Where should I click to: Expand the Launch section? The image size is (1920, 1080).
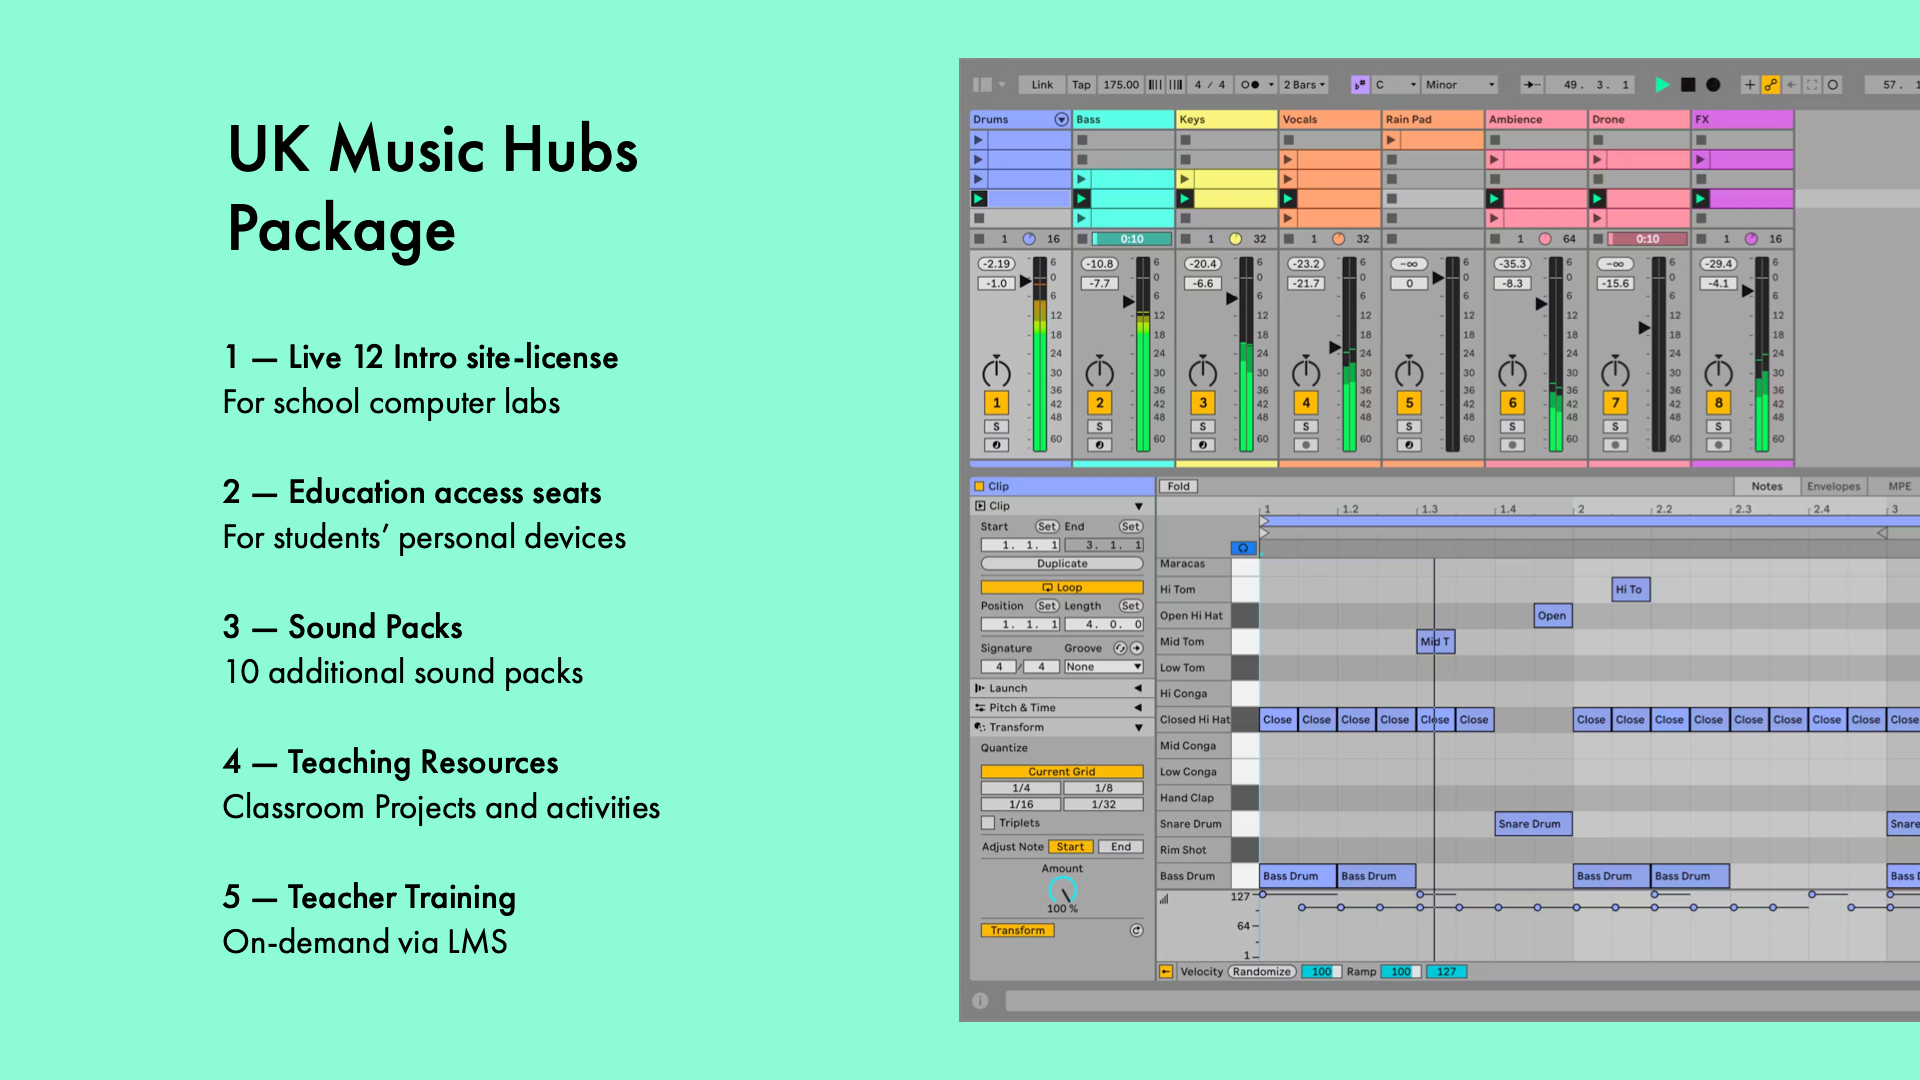point(1138,689)
